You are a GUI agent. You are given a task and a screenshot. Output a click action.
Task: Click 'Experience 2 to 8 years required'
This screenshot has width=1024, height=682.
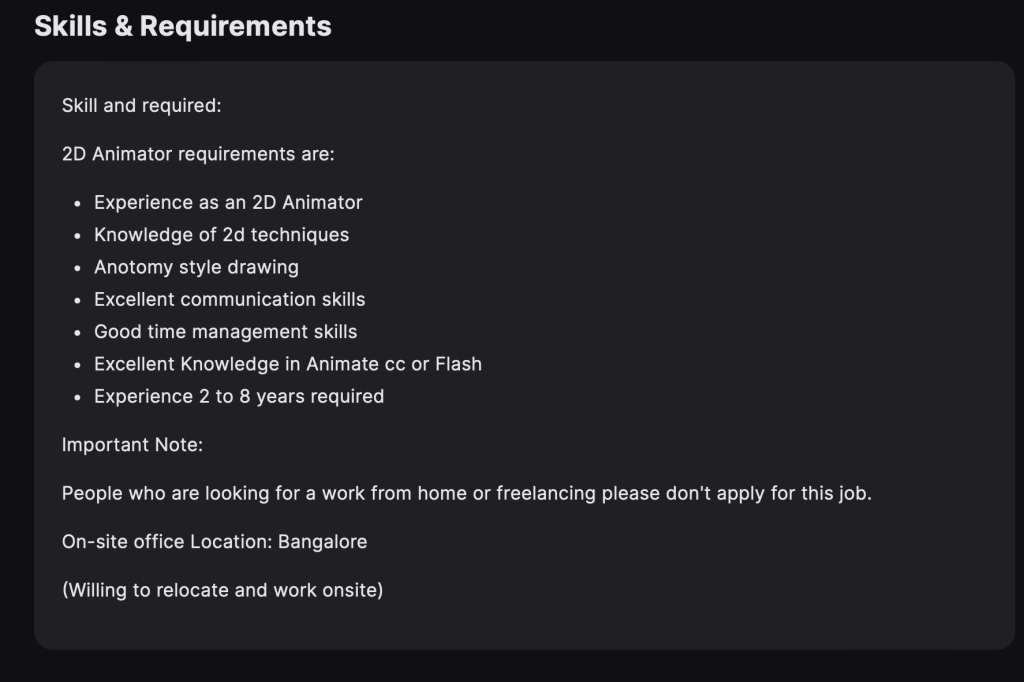239,397
